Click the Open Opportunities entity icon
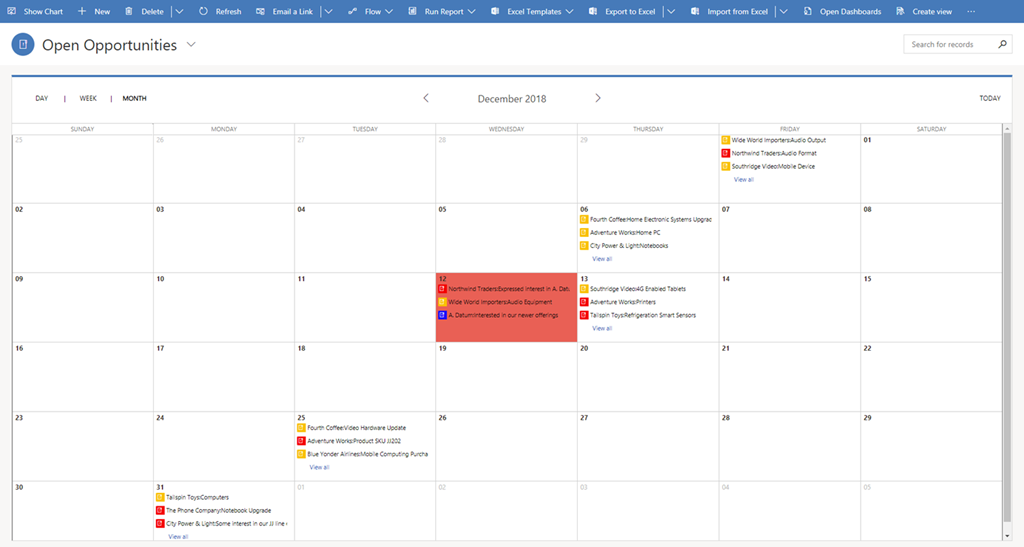Viewport: 1024px width, 547px height. 23,45
